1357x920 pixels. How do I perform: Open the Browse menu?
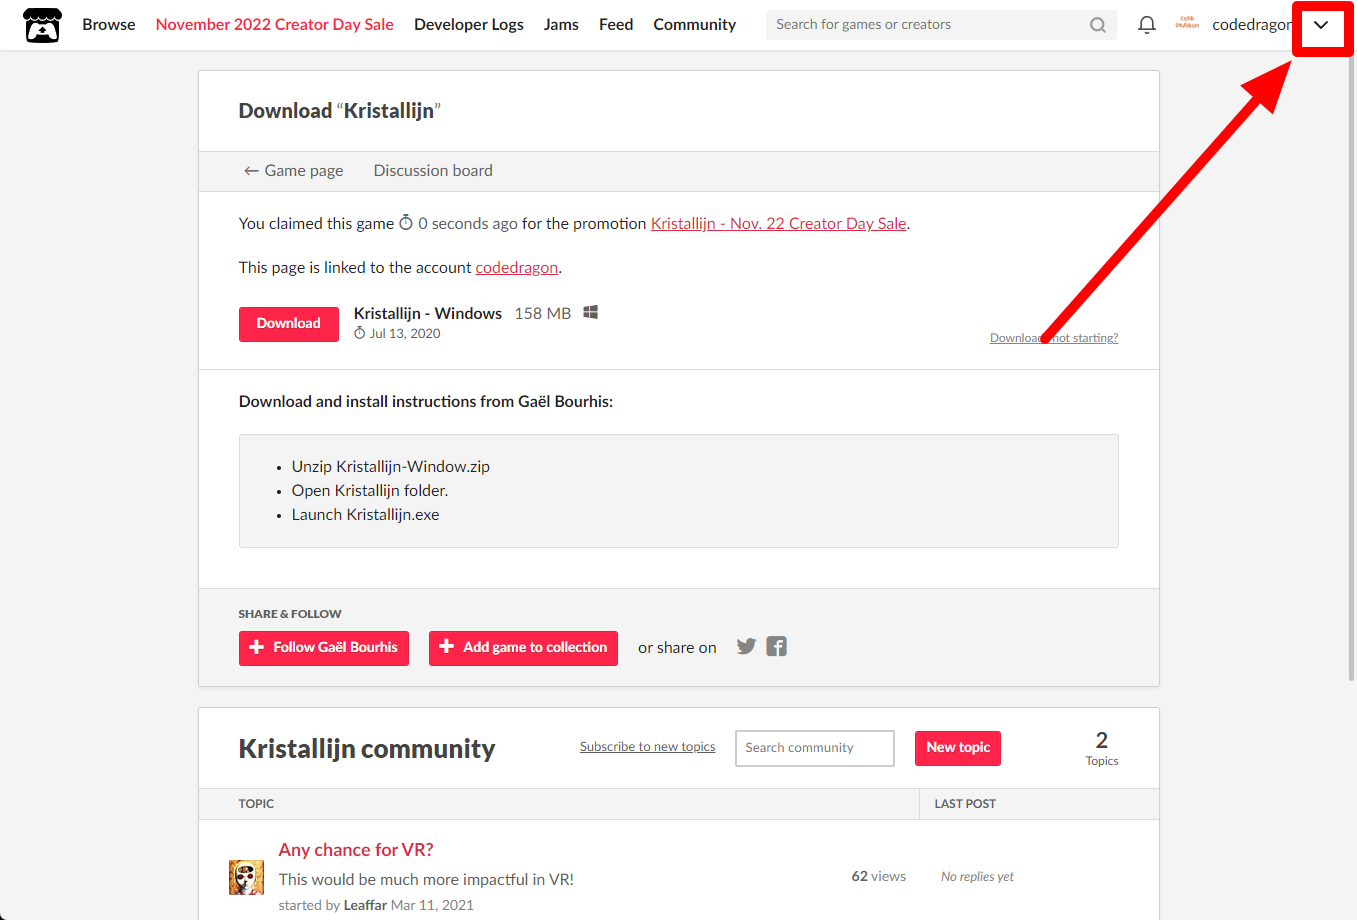[x=109, y=25]
